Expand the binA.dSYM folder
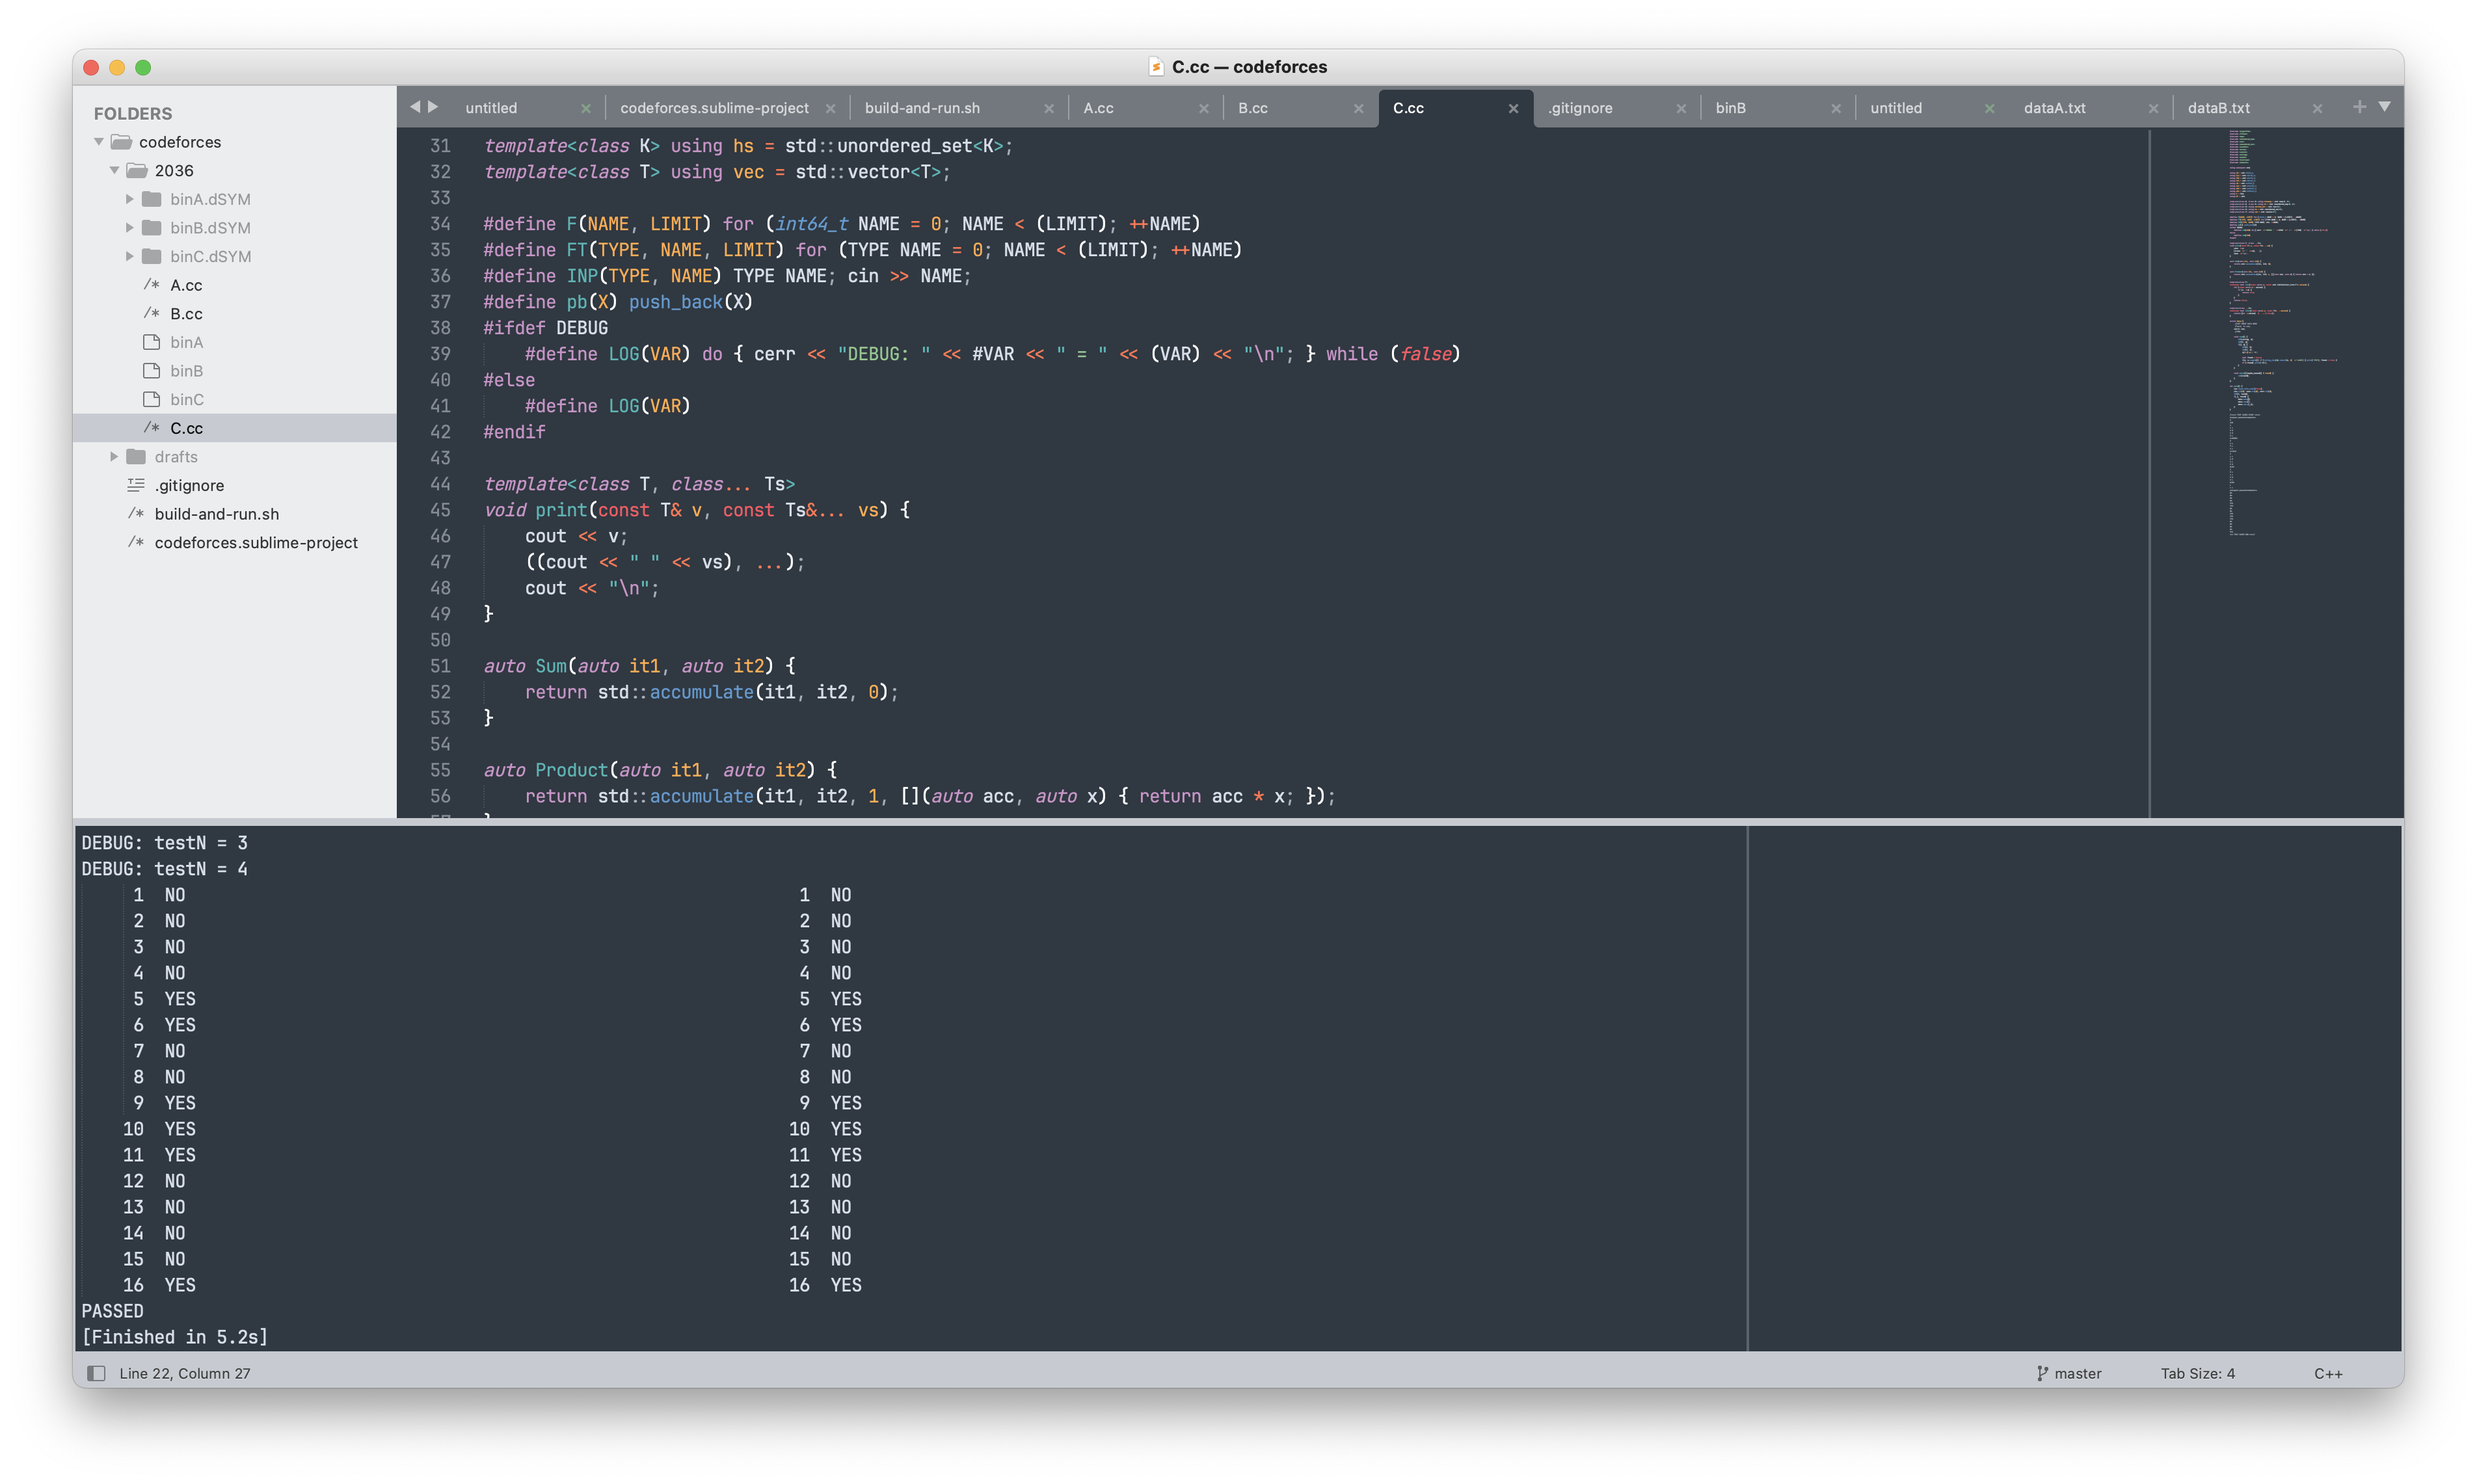2477x1484 pixels. click(129, 199)
